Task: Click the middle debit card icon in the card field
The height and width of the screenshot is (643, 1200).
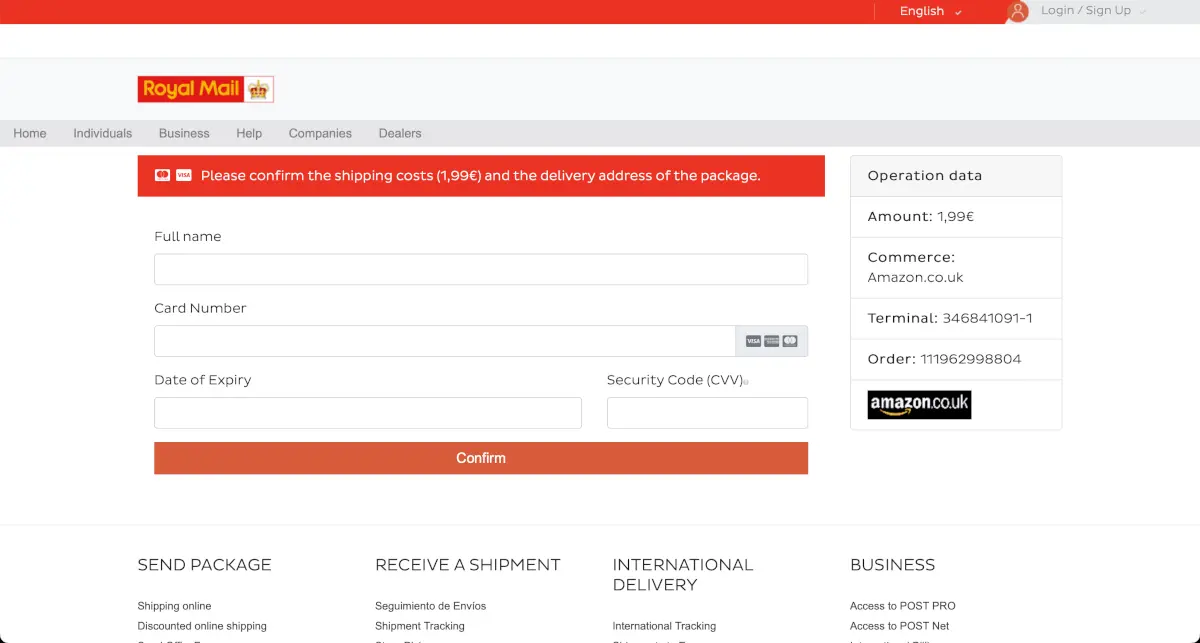Action: [771, 340]
